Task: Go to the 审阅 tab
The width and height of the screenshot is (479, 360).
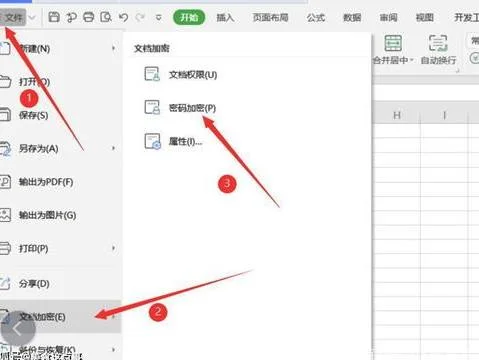Action: [388, 17]
